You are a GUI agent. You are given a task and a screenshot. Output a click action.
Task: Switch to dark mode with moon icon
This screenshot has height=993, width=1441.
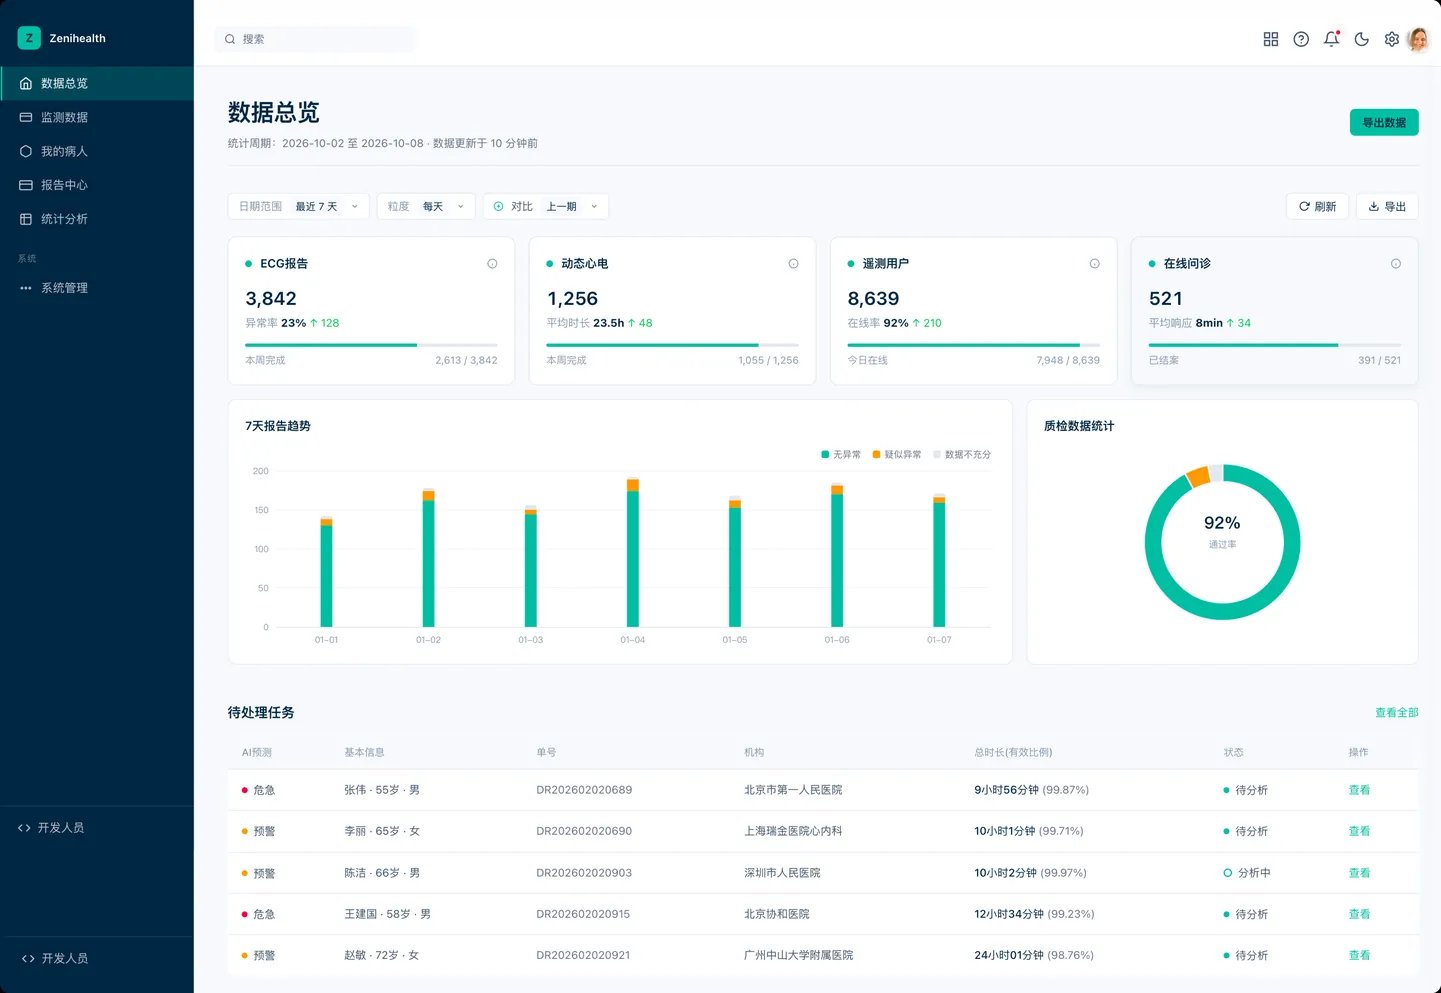(x=1361, y=39)
